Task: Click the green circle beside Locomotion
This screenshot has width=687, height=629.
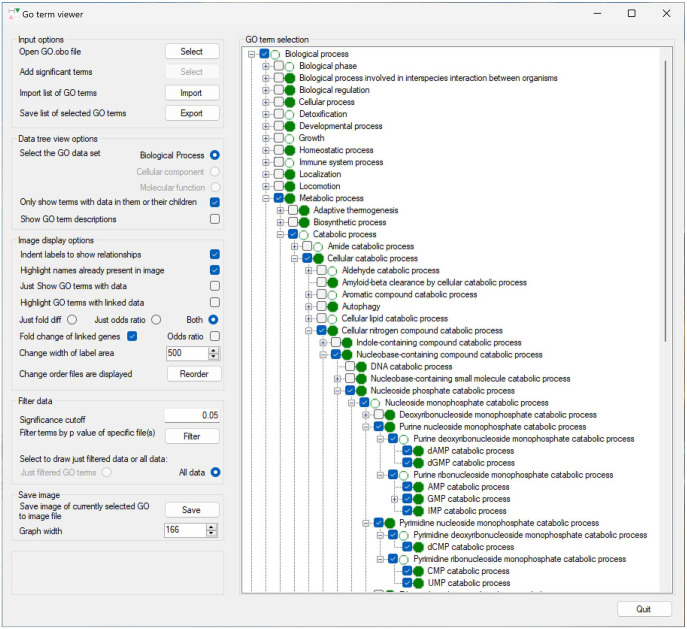Action: [x=290, y=186]
